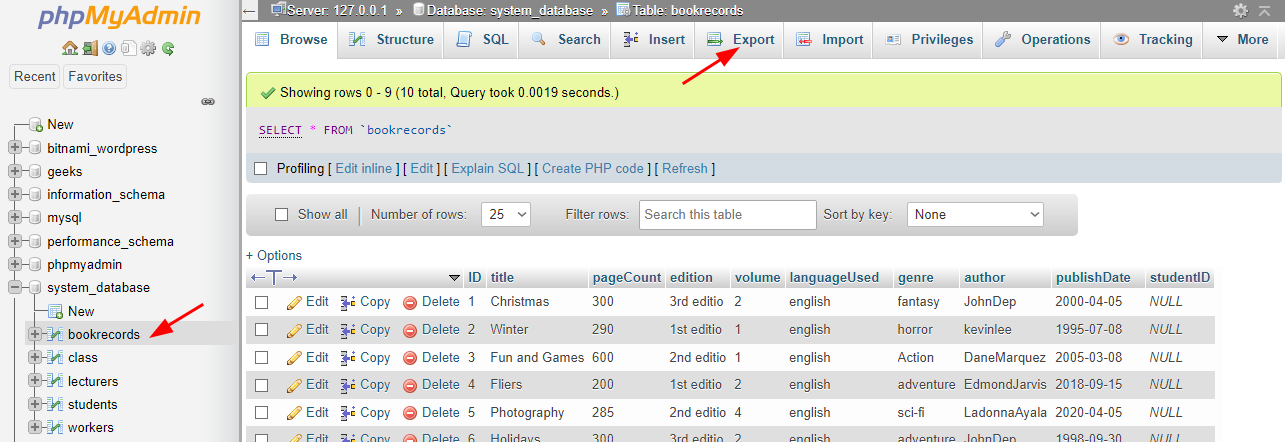Click the Favorites button
This screenshot has height=442, width=1285.
95,77
